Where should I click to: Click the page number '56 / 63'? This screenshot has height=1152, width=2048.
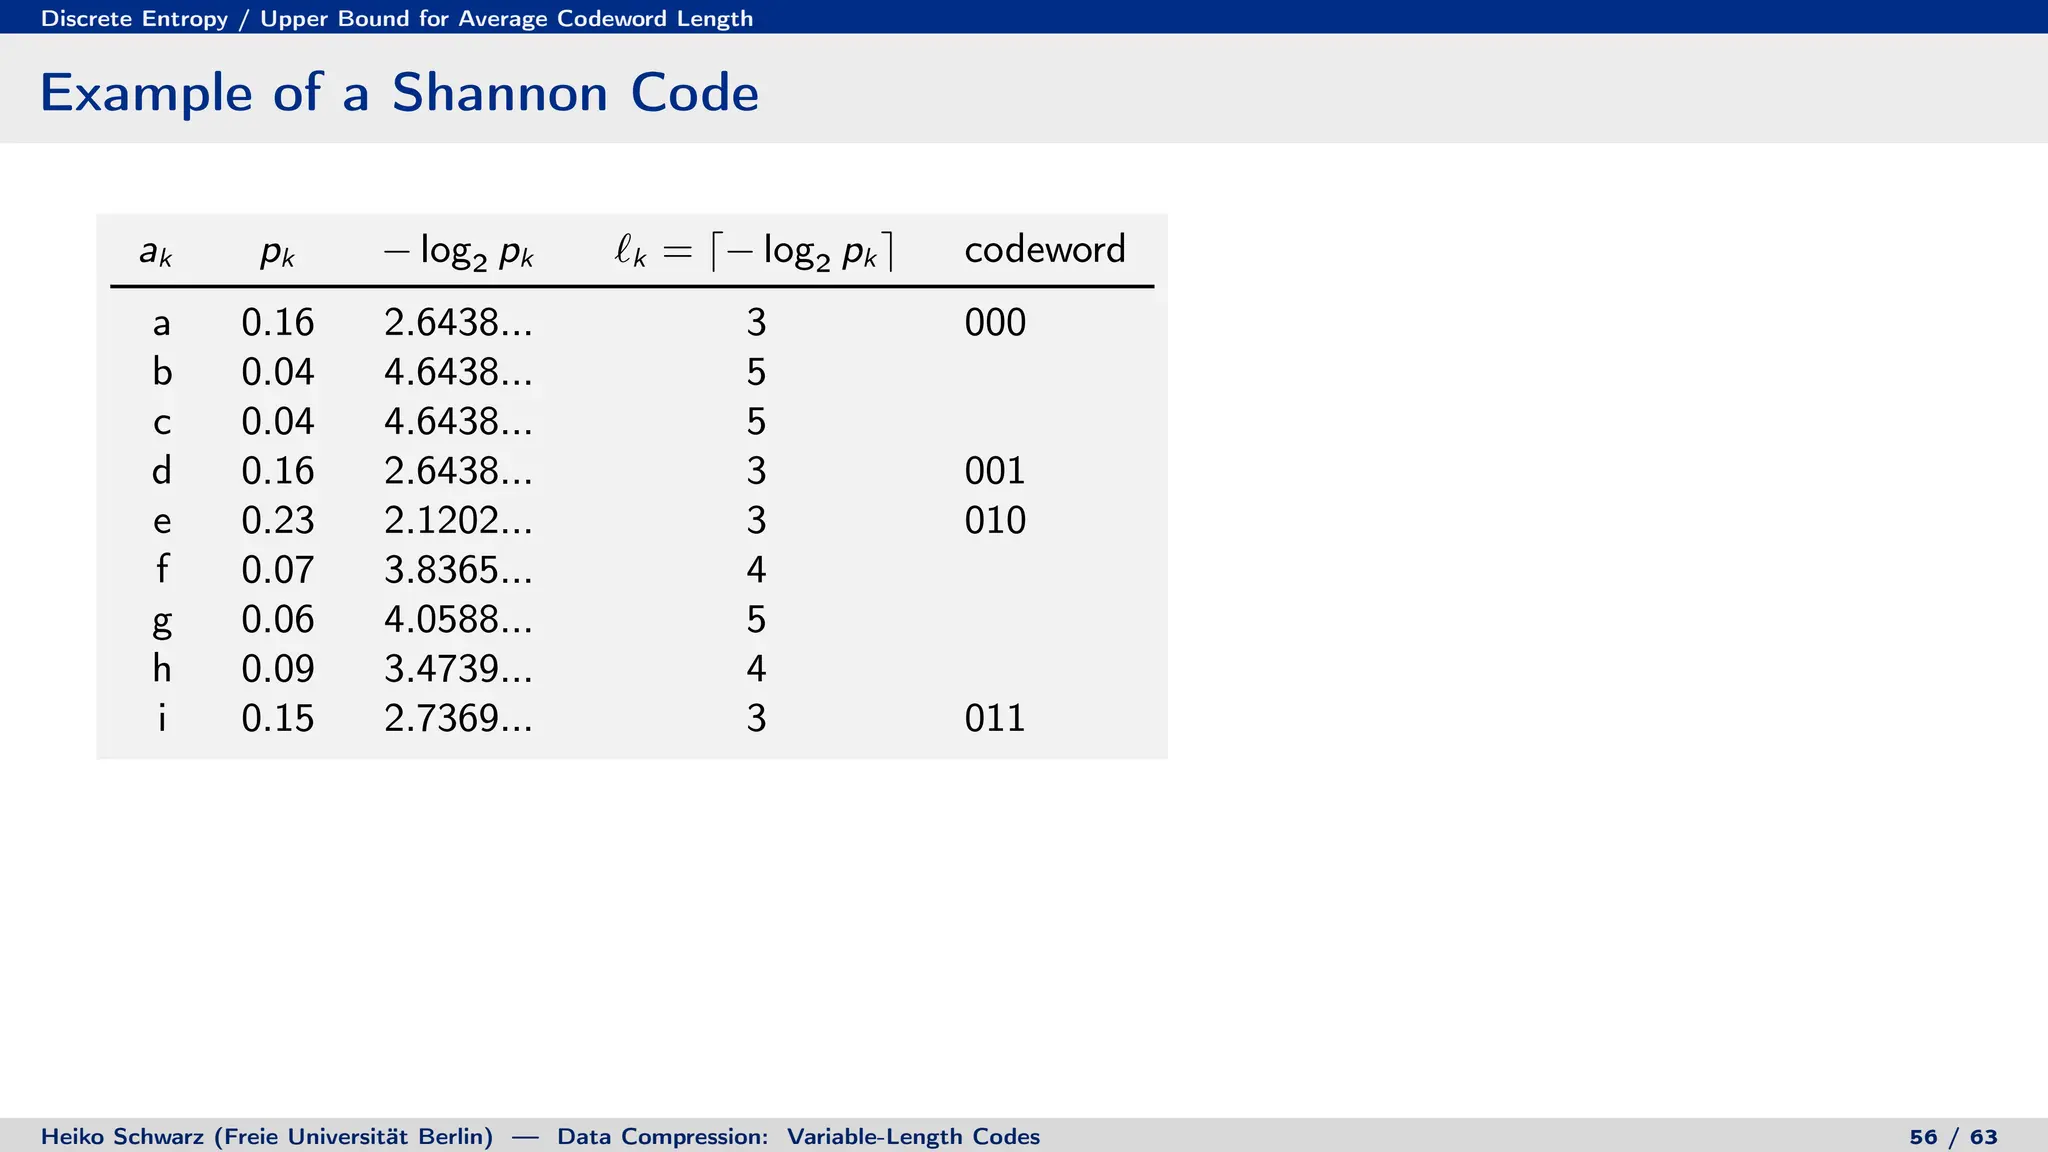(1953, 1136)
